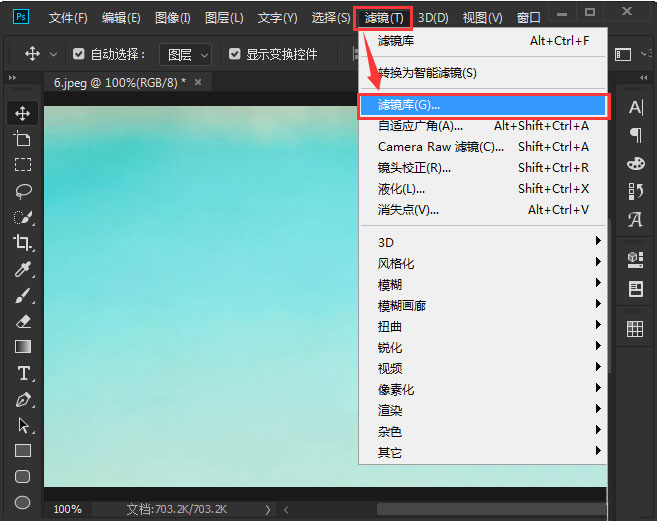The height and width of the screenshot is (521, 657).
Task: Choose the Horizontal Type tool
Action: pos(22,373)
